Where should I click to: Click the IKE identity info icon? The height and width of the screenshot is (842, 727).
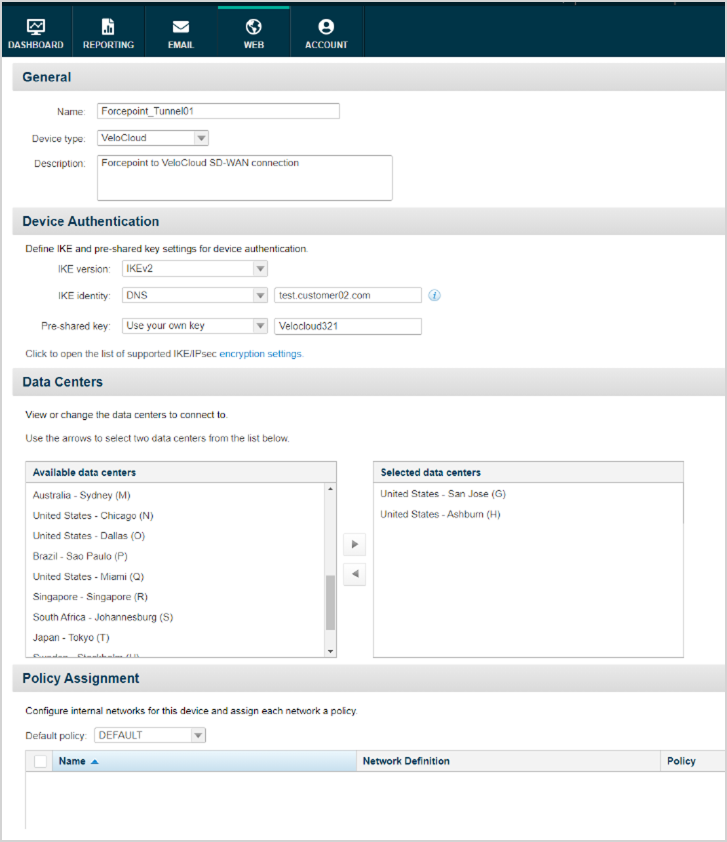click(x=435, y=296)
